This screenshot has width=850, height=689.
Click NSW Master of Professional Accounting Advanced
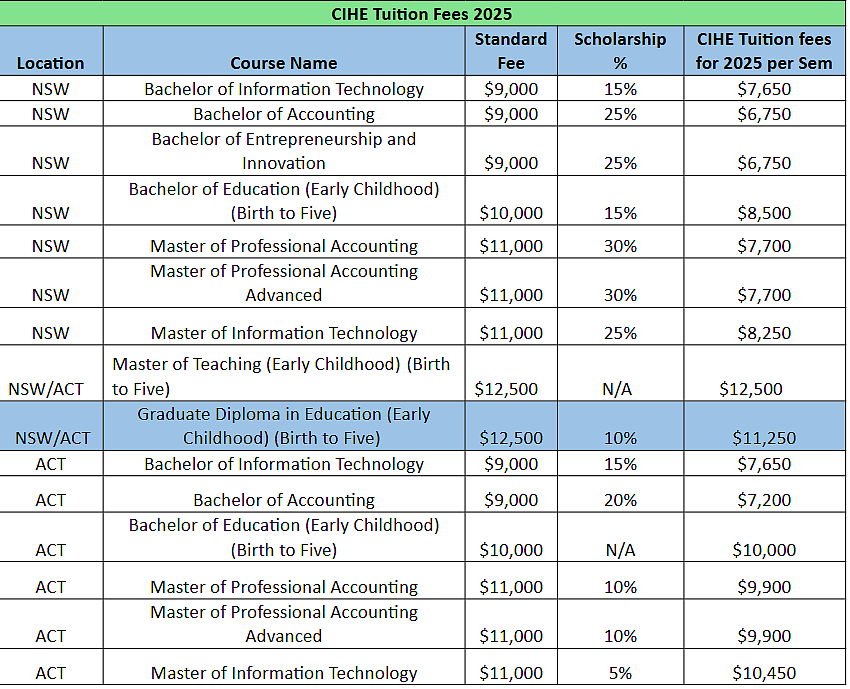pos(284,283)
